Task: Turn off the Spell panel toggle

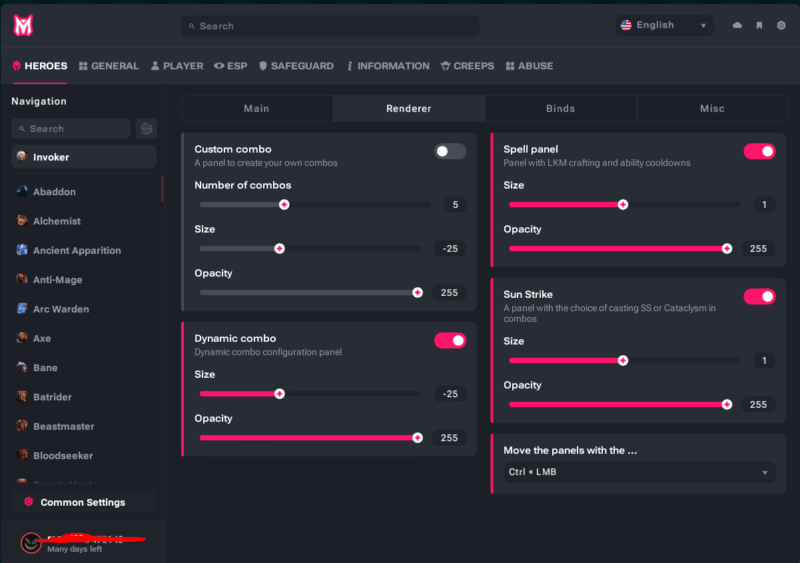Action: click(x=759, y=151)
